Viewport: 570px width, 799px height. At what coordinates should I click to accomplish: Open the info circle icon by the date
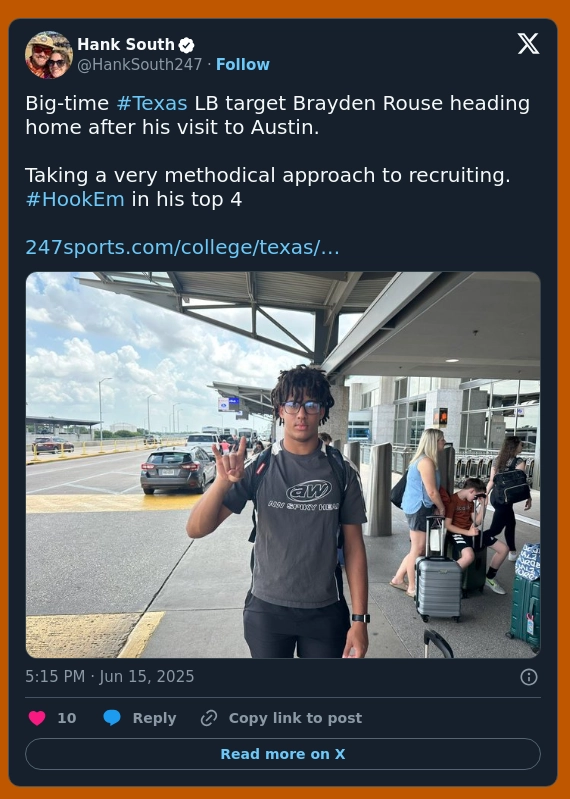click(x=529, y=677)
